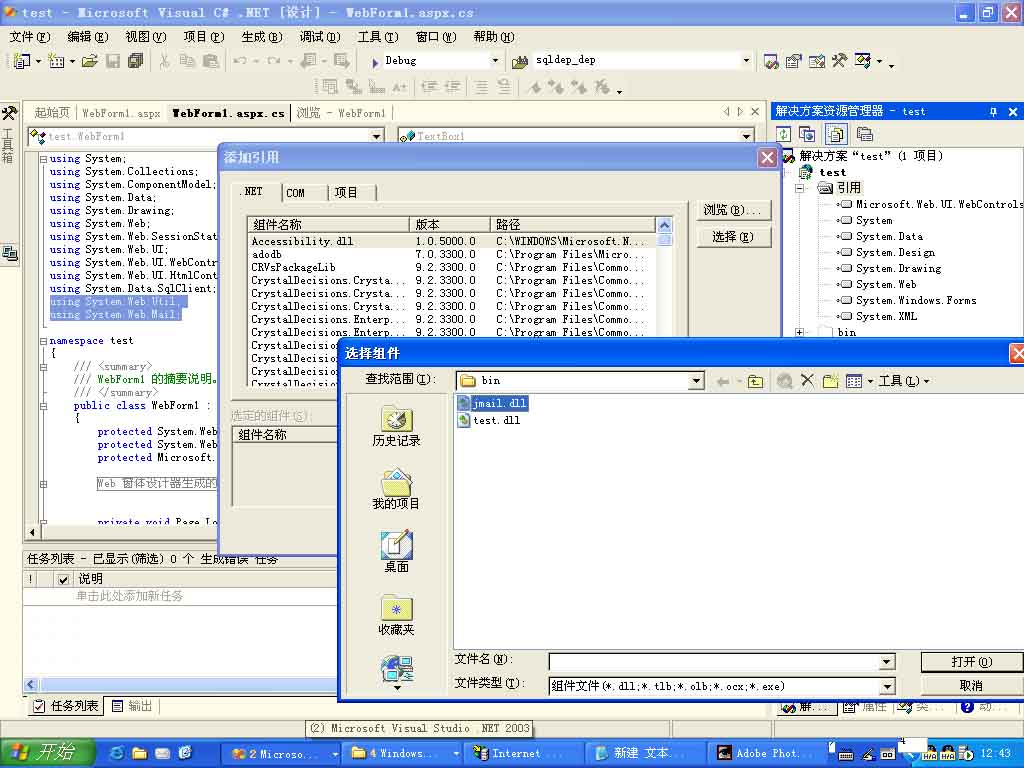Click the Server Explorer sidebar icon

point(10,253)
